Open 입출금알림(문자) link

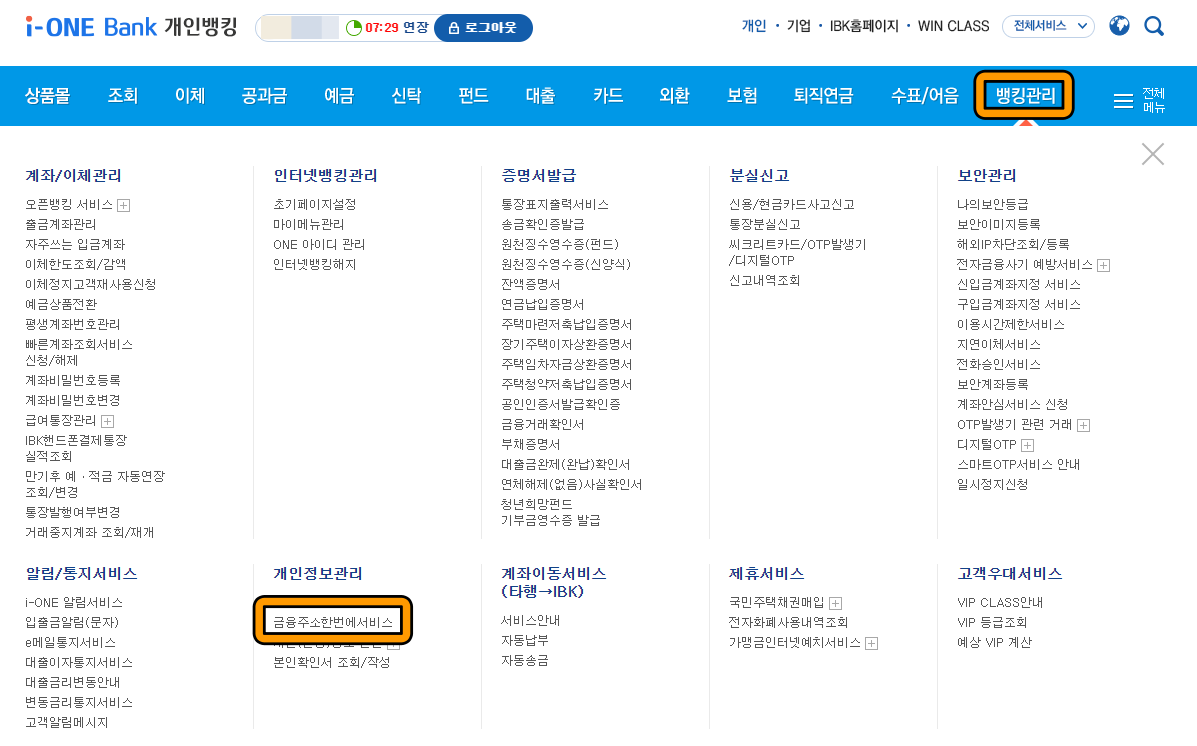point(72,622)
